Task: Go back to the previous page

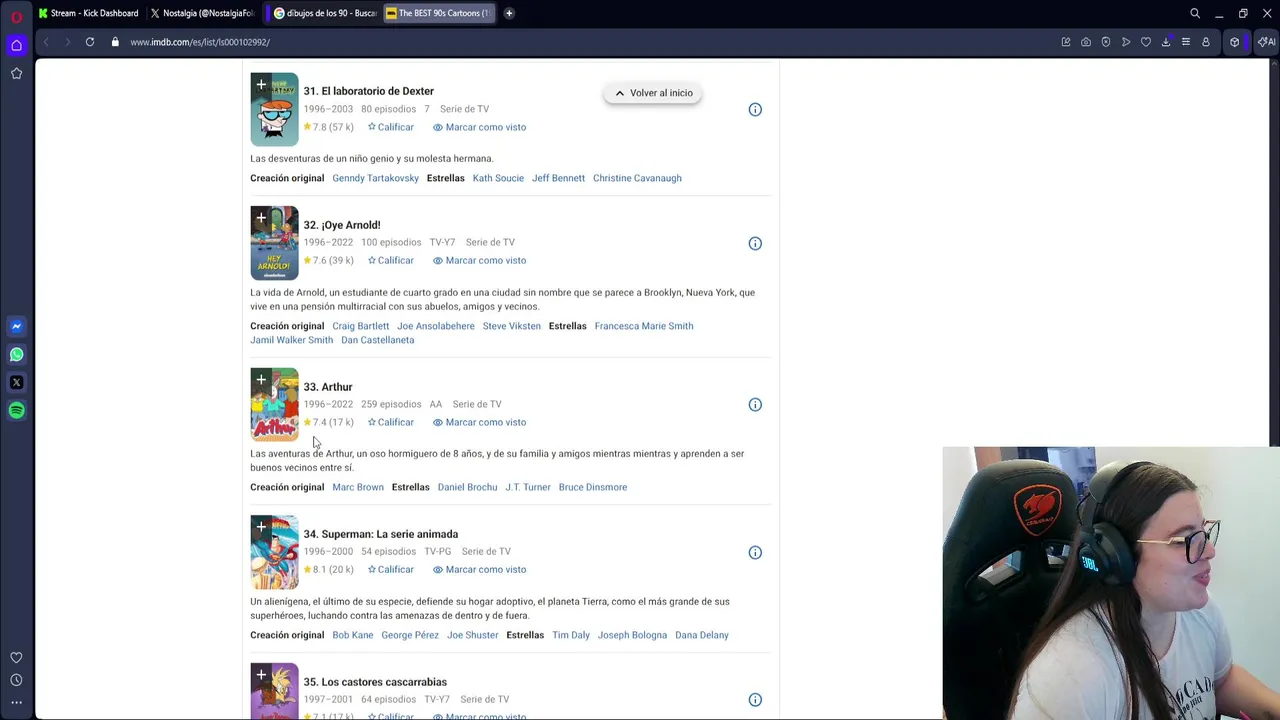Action: 46,42
